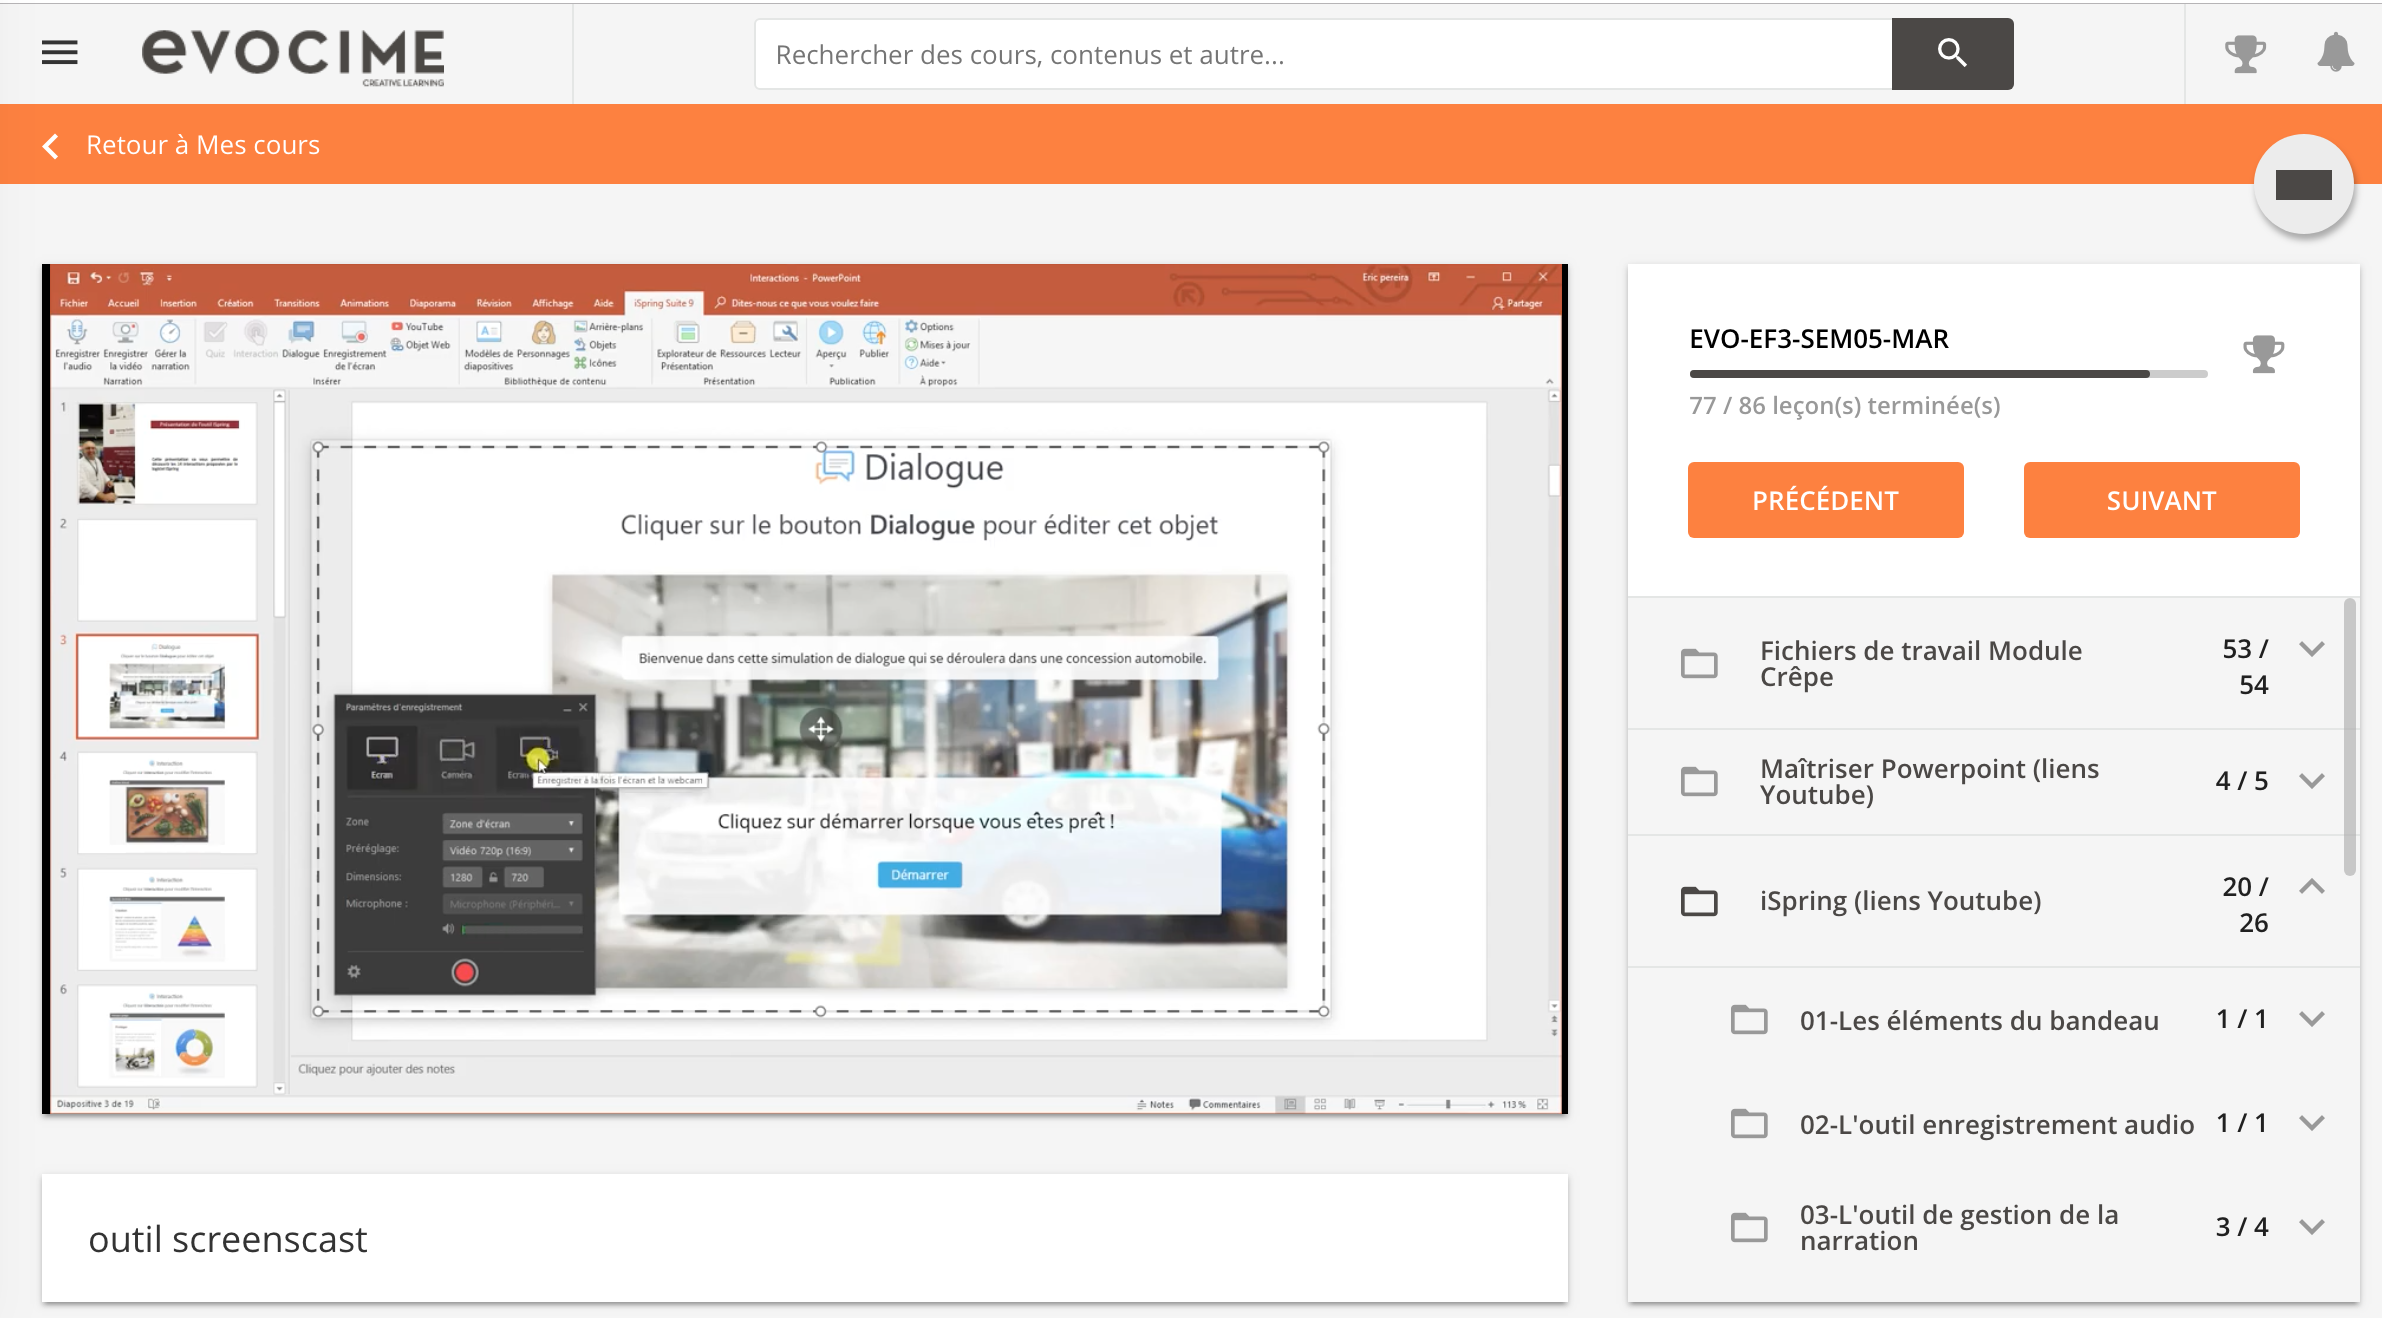Image resolution: width=2382 pixels, height=1318 pixels.
Task: Open Maîtriser Powerpoint (liens Youtube) row
Action: (x=1994, y=782)
